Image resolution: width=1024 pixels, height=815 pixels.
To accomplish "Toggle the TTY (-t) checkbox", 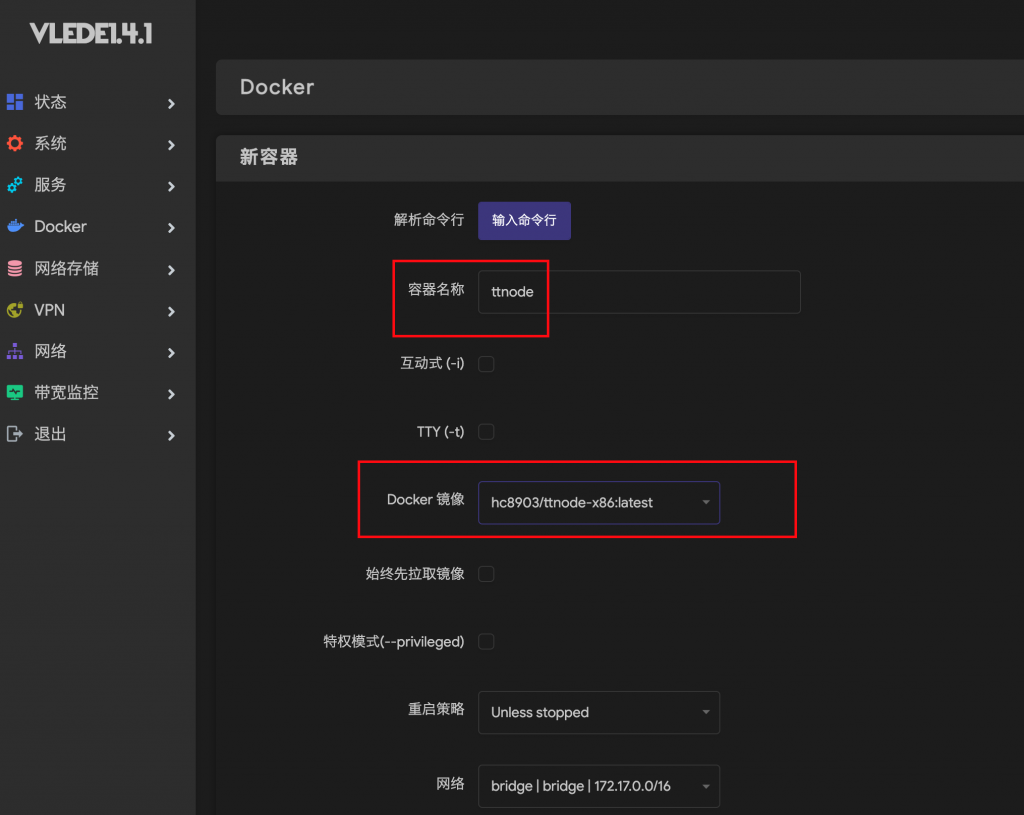I will click(486, 432).
